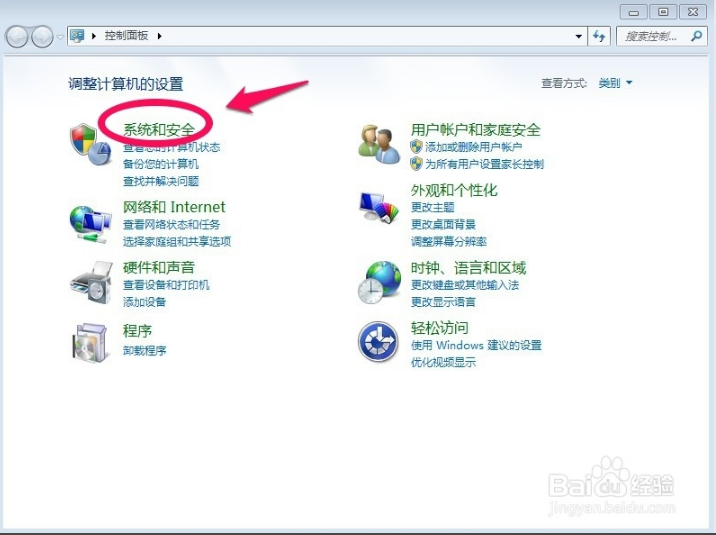This screenshot has height=535, width=716.
Task: Expand the arrow after 控制面板 in the breadcrumb
Action: click(x=159, y=36)
